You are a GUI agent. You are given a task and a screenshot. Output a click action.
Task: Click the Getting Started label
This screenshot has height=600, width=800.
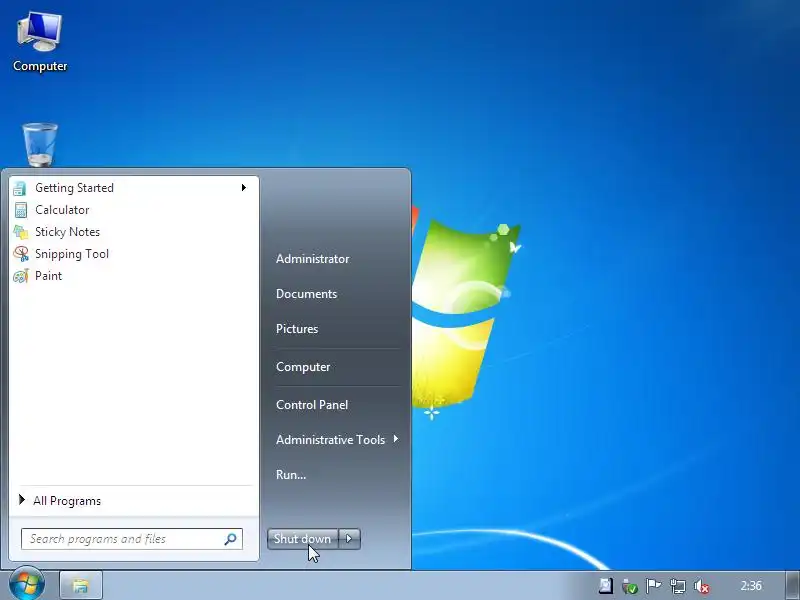tap(74, 188)
